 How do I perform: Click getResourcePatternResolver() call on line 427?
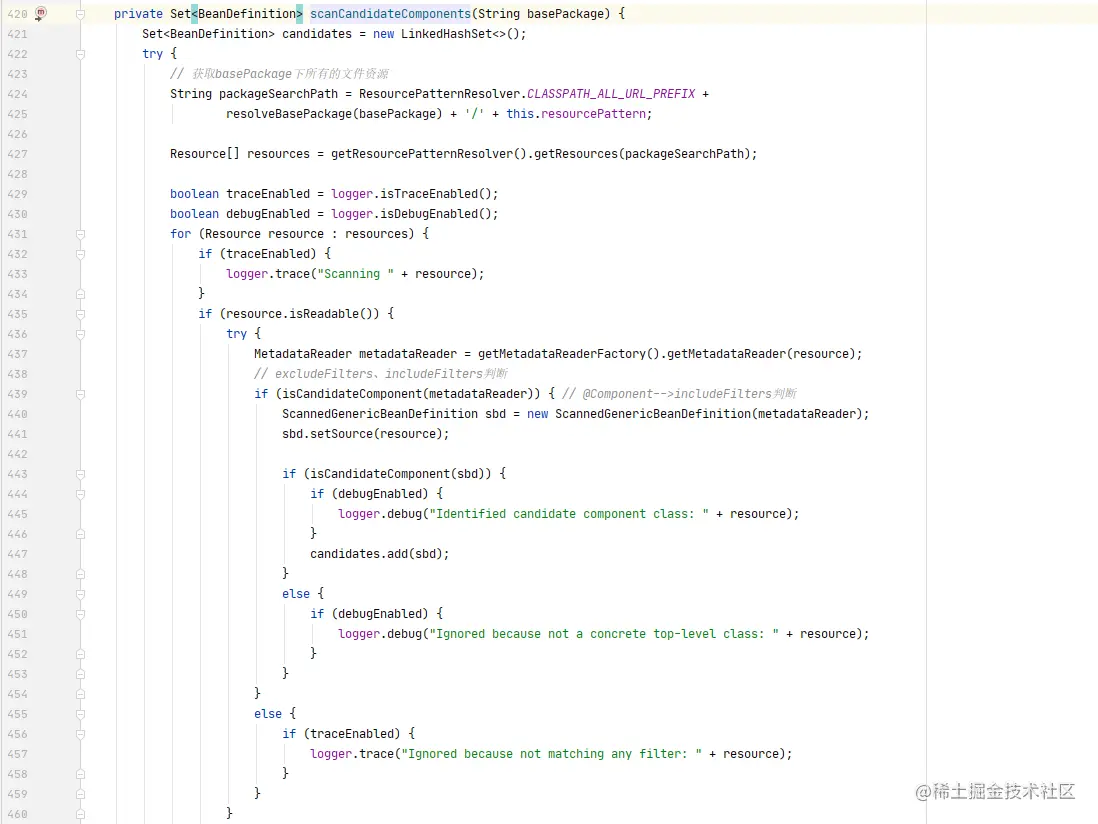[429, 154]
